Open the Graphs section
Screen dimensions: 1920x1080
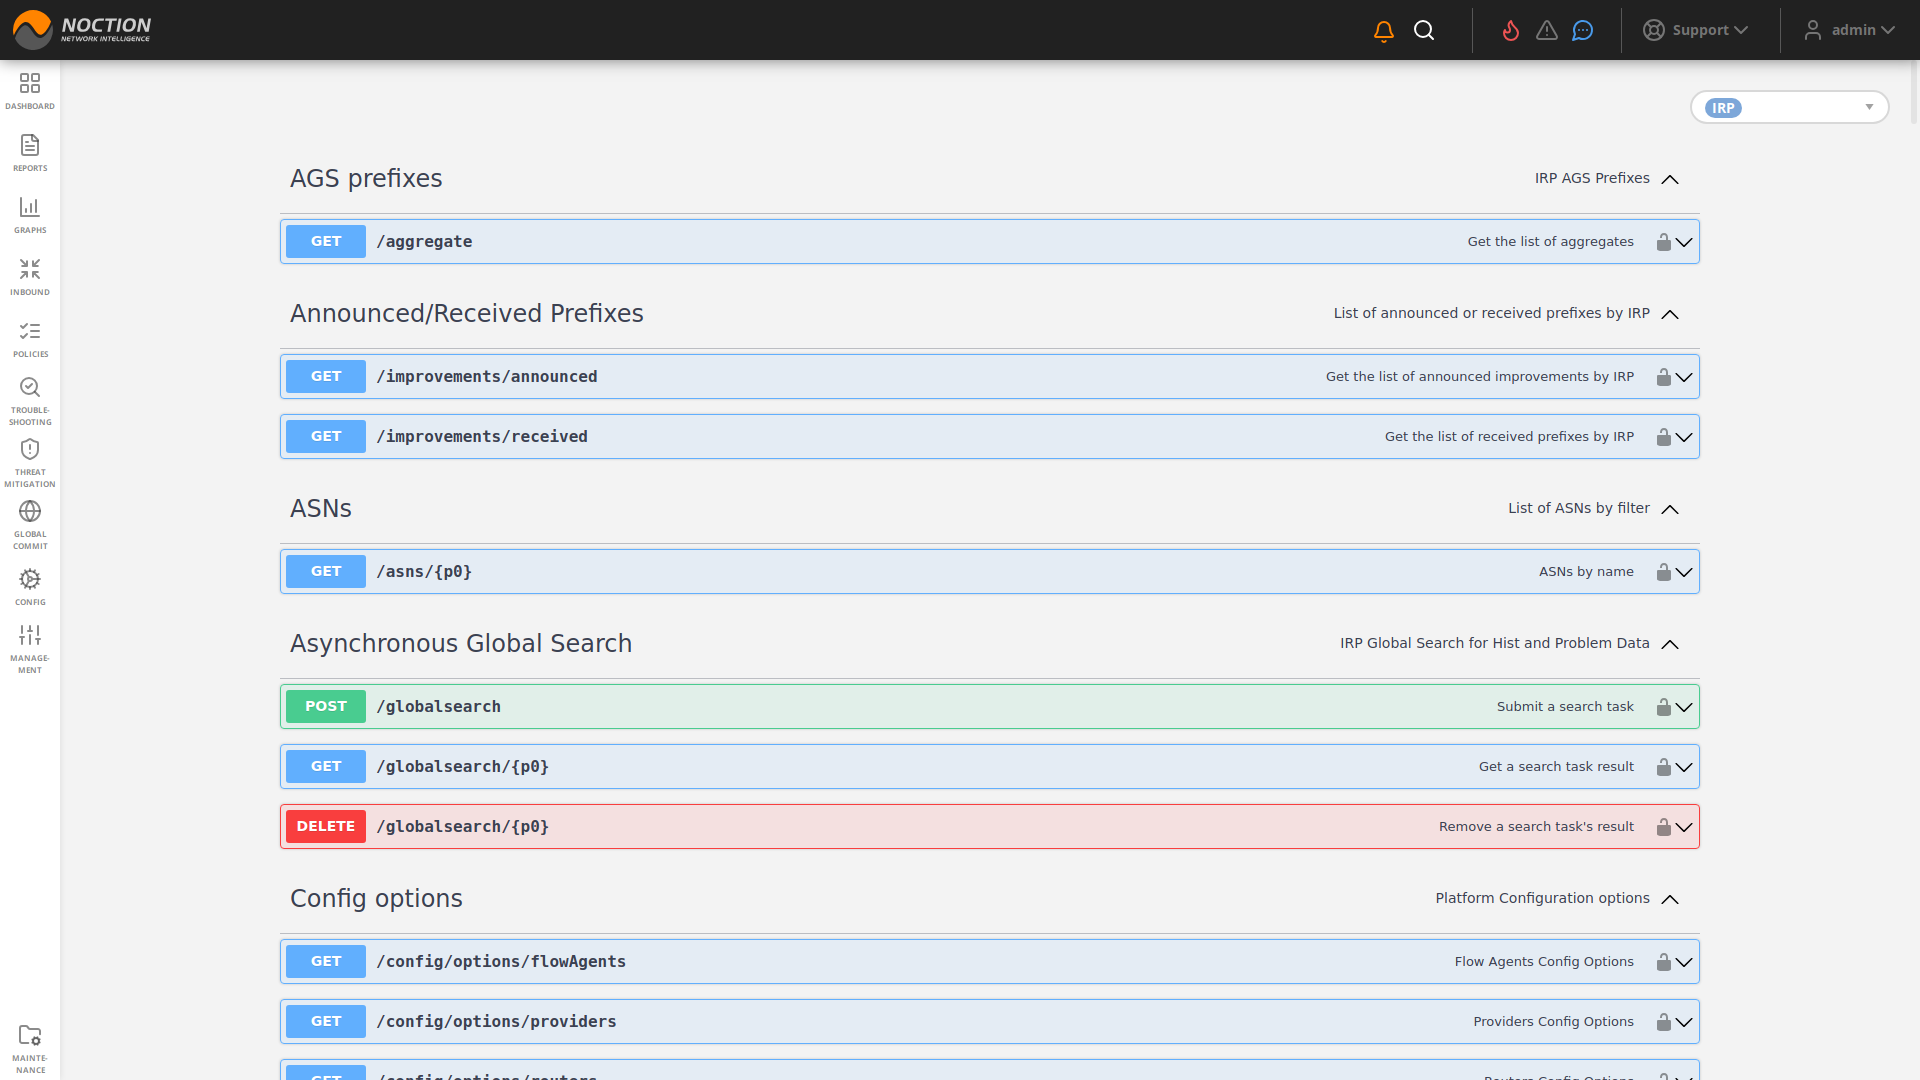point(30,214)
